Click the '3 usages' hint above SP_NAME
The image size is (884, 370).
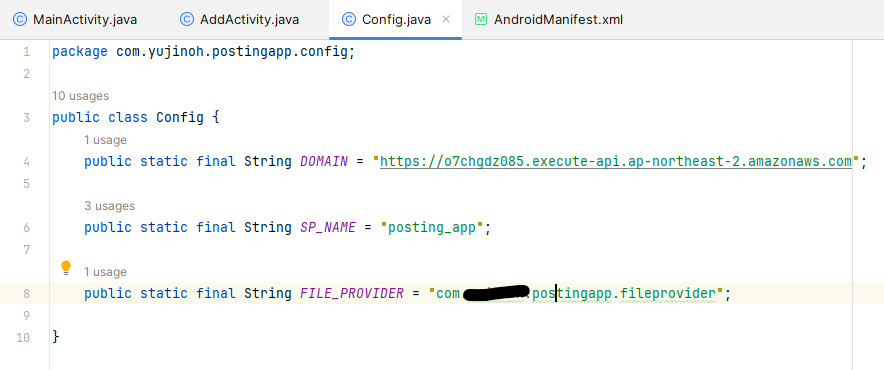[x=109, y=206]
